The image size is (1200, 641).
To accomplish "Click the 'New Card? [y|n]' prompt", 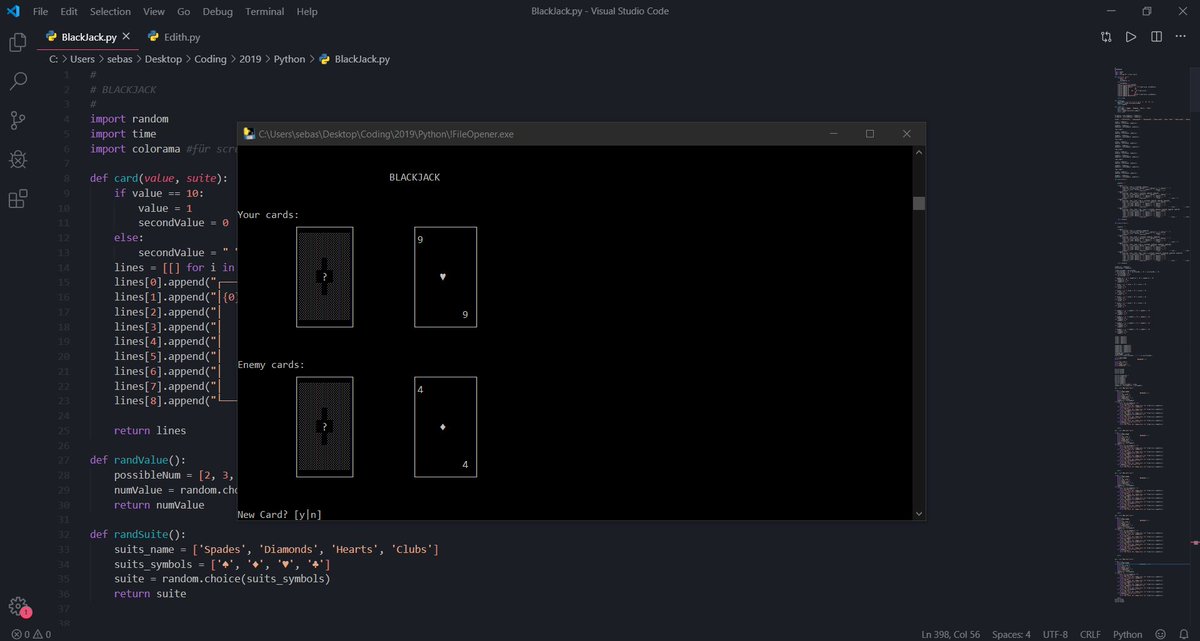I will [x=279, y=514].
